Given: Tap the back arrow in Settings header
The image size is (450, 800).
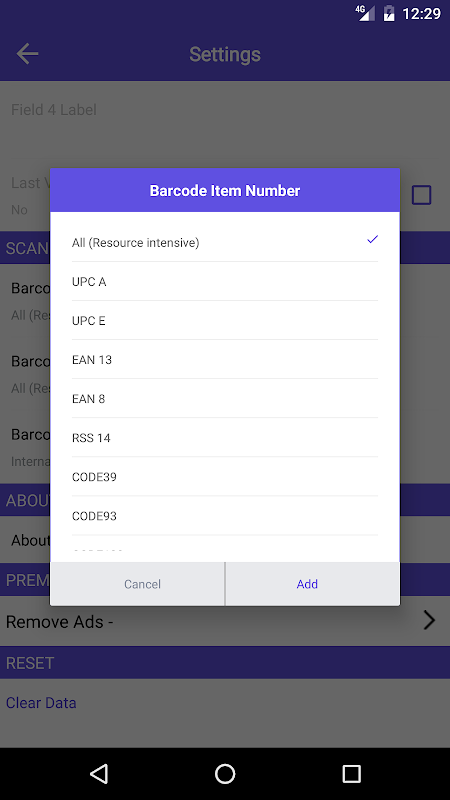Looking at the screenshot, I should pyautogui.click(x=28, y=54).
